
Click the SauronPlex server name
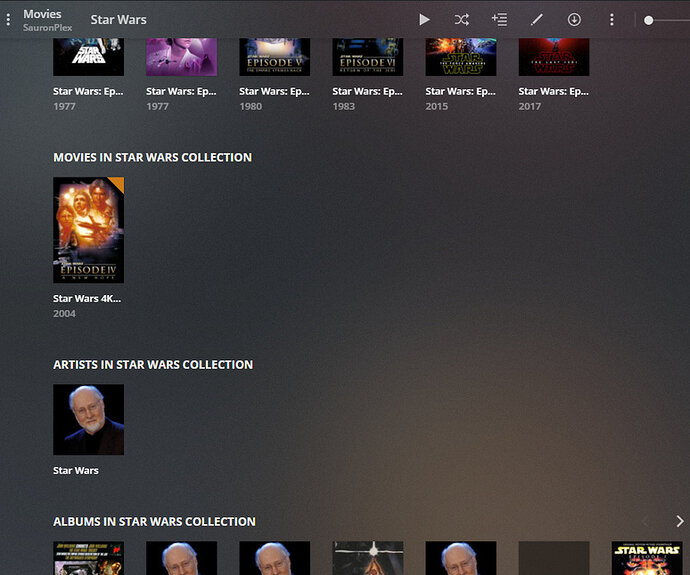(48, 28)
